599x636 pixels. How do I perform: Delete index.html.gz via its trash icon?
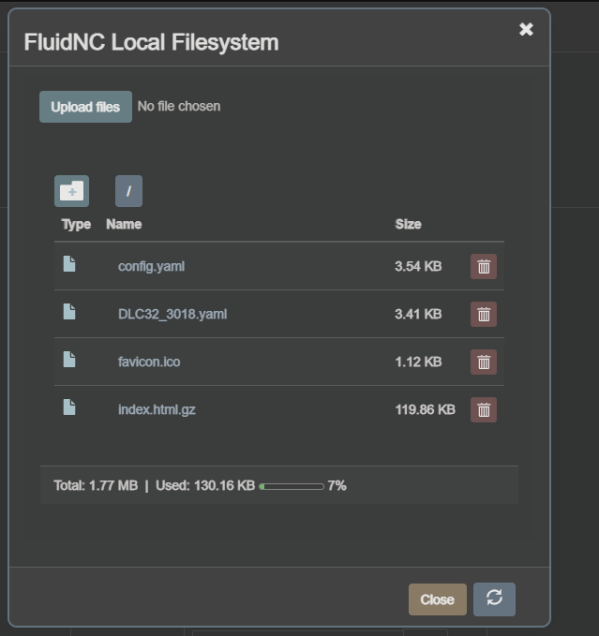[x=483, y=410]
